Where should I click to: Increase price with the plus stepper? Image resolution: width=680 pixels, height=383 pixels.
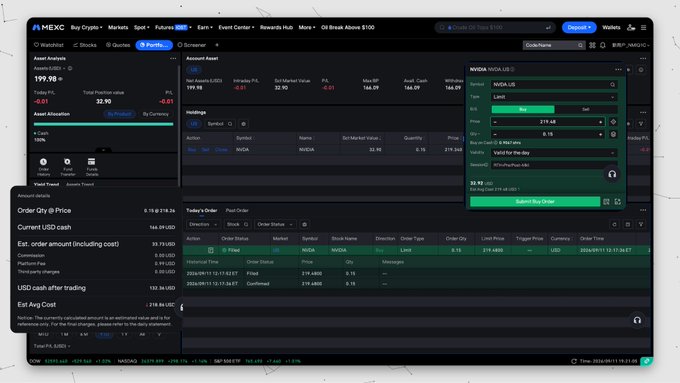click(601, 122)
